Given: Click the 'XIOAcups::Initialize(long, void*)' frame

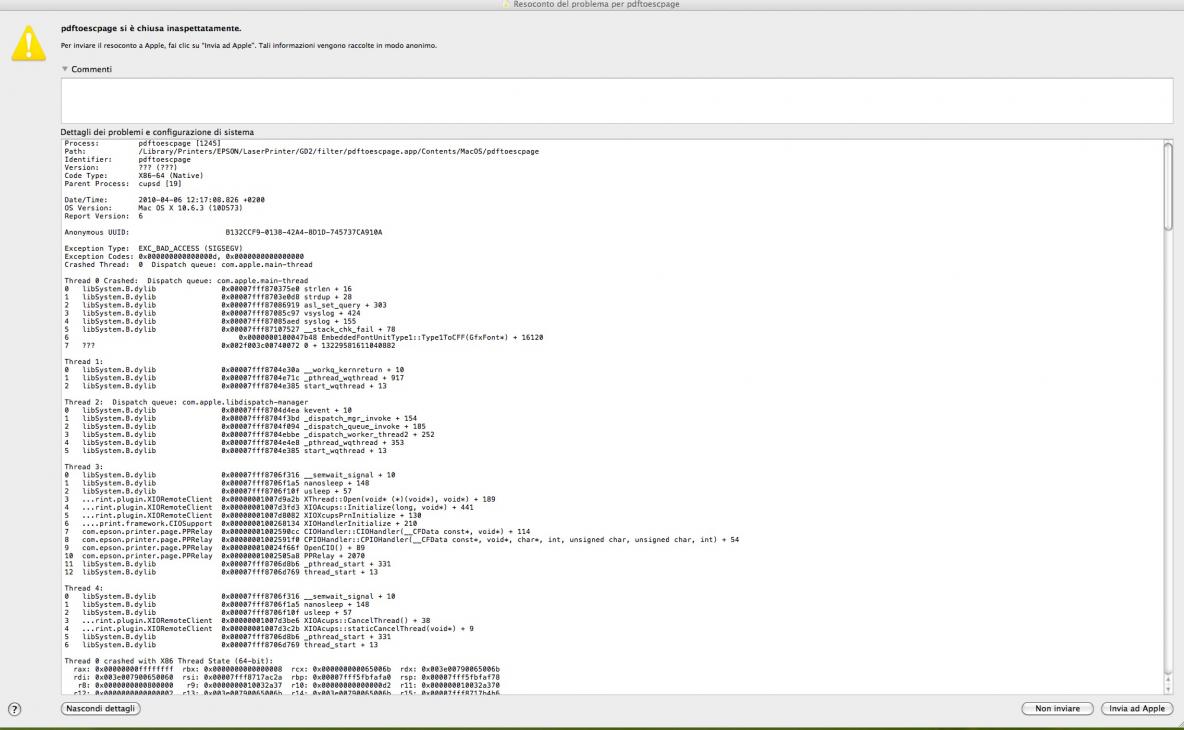Looking at the screenshot, I should [269, 507].
